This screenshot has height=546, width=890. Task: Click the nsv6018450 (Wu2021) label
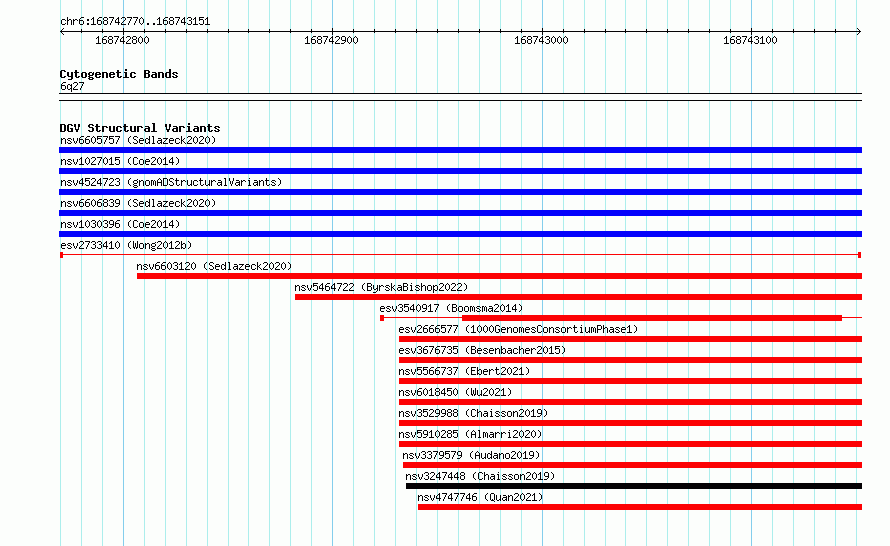click(x=455, y=392)
